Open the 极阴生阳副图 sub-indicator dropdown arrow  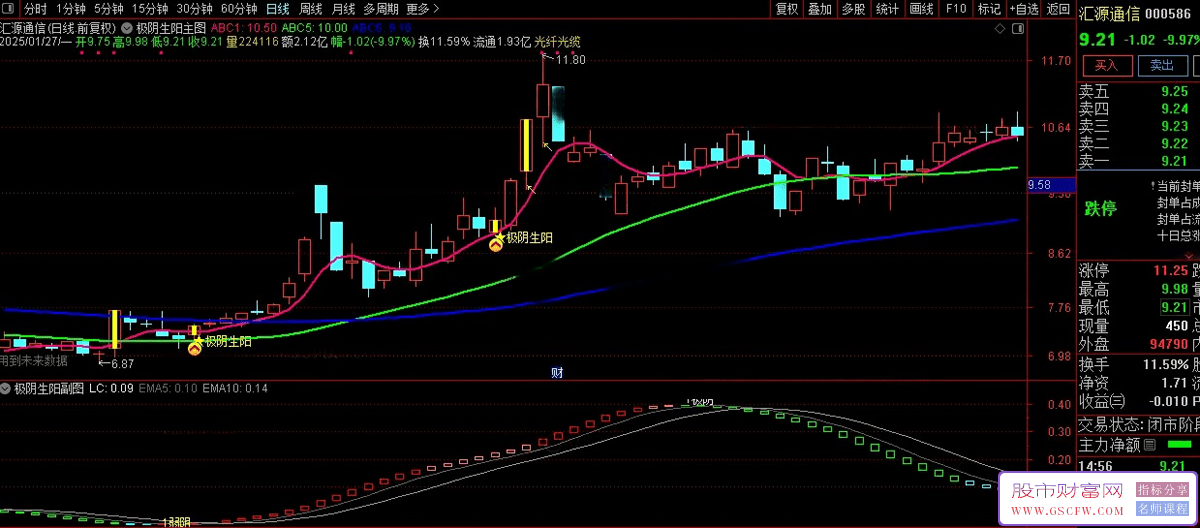pos(6,388)
